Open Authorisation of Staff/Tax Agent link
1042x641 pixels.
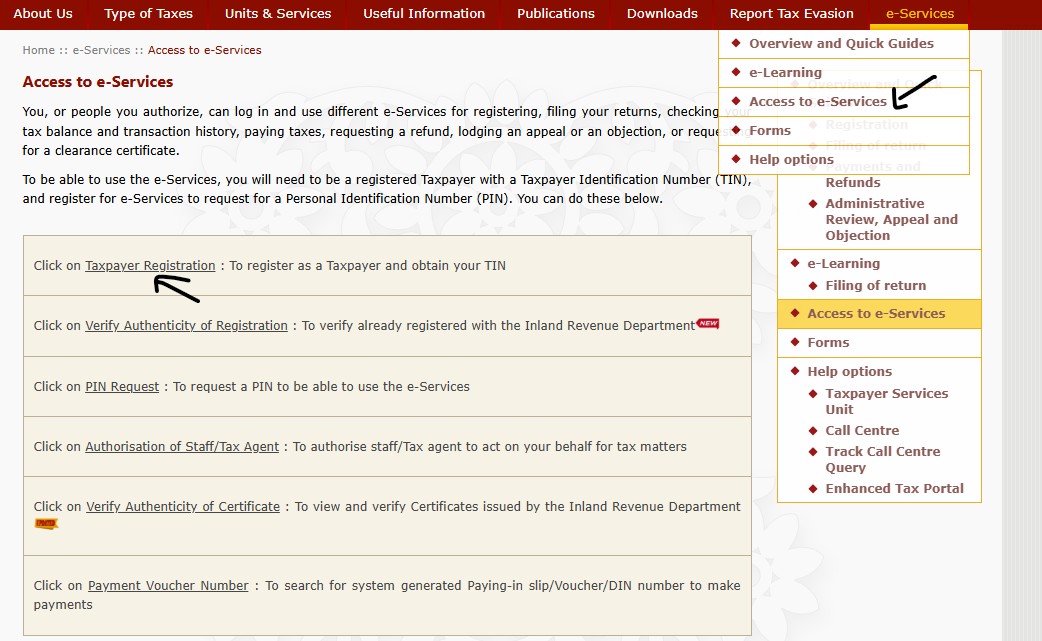click(182, 446)
